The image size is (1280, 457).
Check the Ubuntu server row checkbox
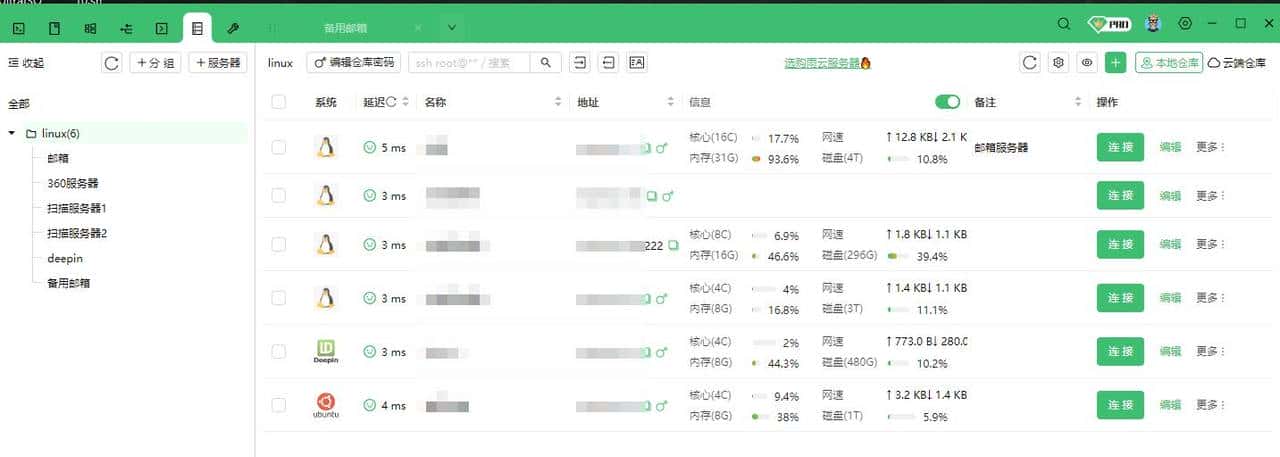279,405
